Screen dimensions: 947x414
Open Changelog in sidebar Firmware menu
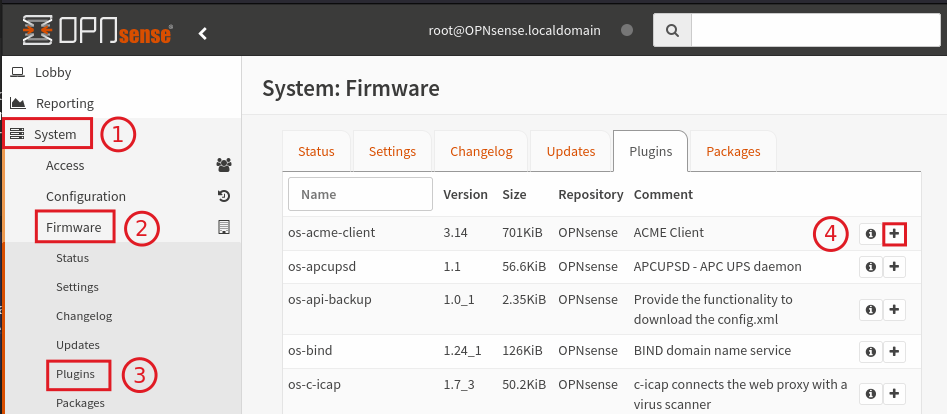pyautogui.click(x=84, y=316)
